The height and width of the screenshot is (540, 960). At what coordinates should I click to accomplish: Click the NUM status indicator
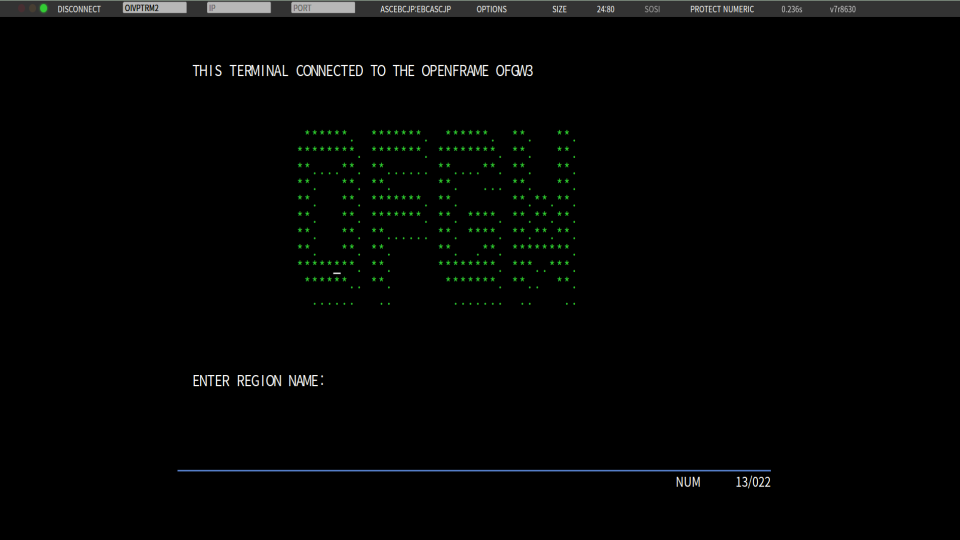[x=688, y=482]
